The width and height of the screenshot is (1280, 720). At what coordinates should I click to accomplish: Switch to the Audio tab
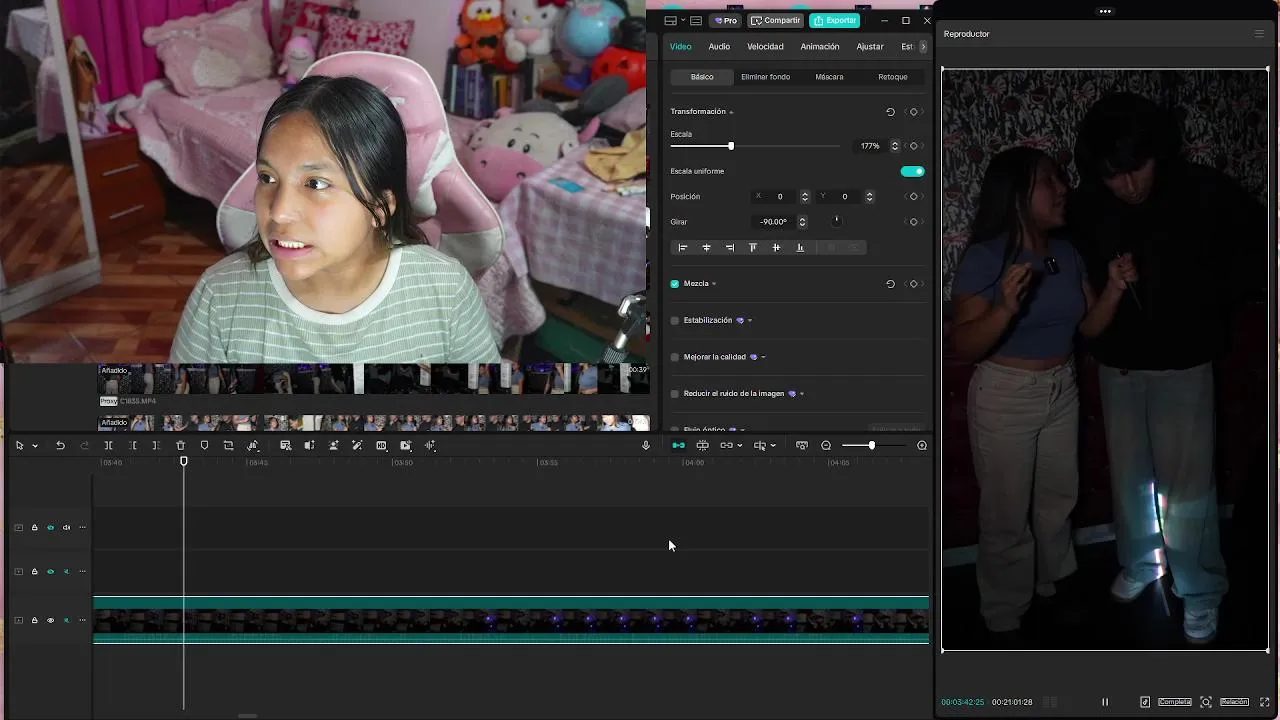719,47
